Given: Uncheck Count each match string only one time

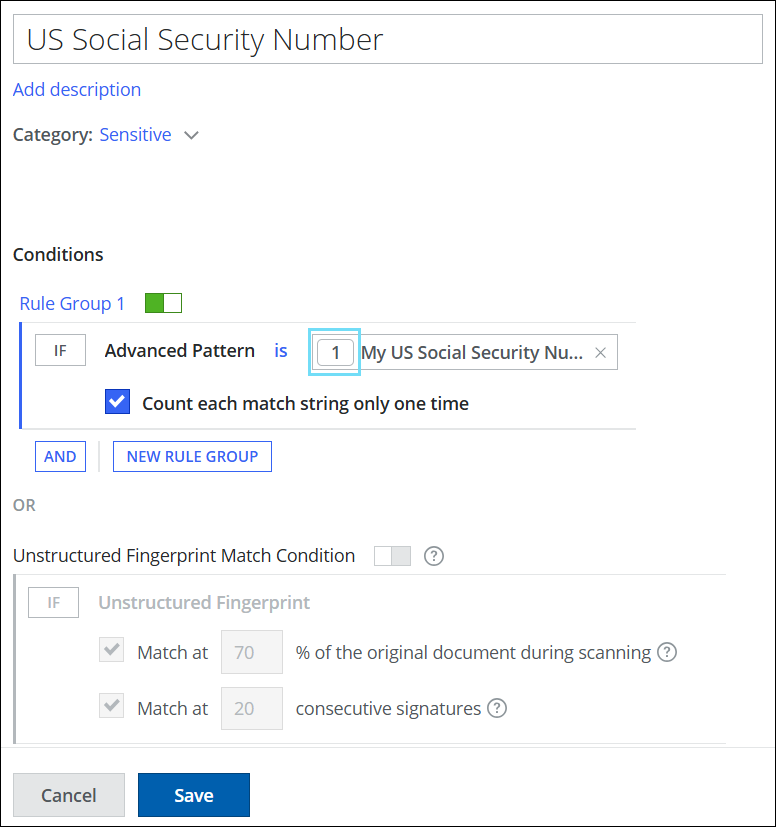Looking at the screenshot, I should coord(118,403).
